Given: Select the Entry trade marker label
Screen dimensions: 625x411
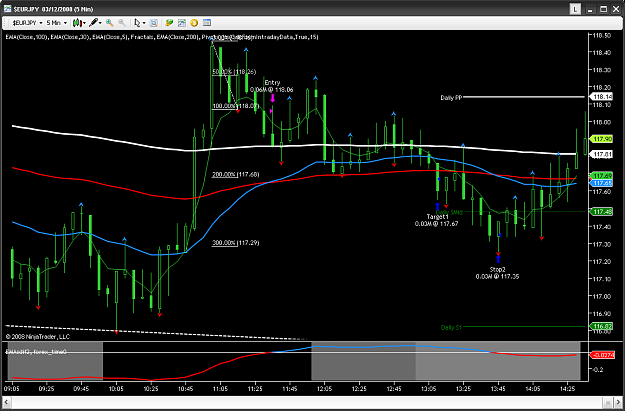Looking at the screenshot, I should (272, 83).
